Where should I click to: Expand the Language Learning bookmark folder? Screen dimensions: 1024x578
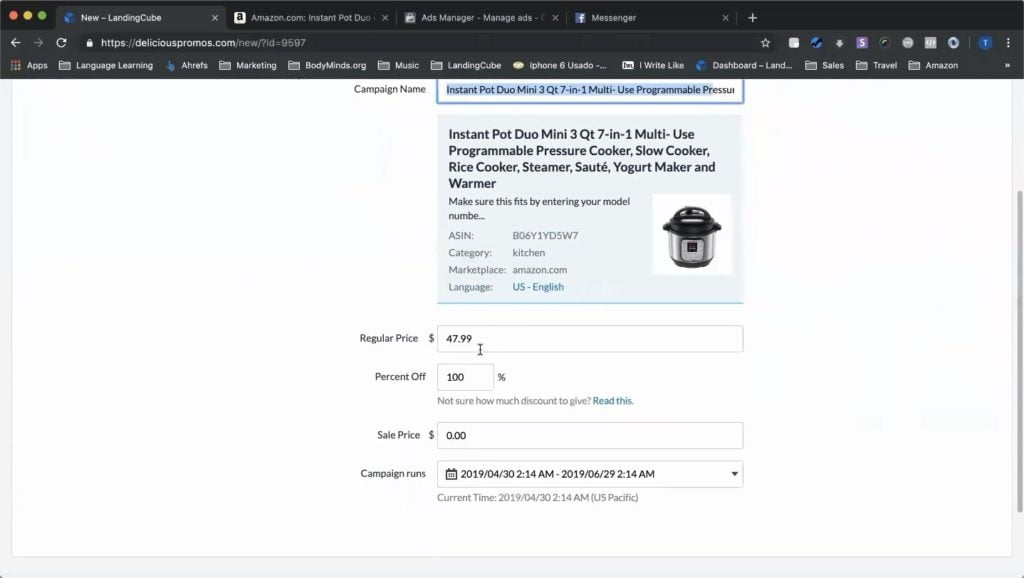pyautogui.click(x=106, y=65)
